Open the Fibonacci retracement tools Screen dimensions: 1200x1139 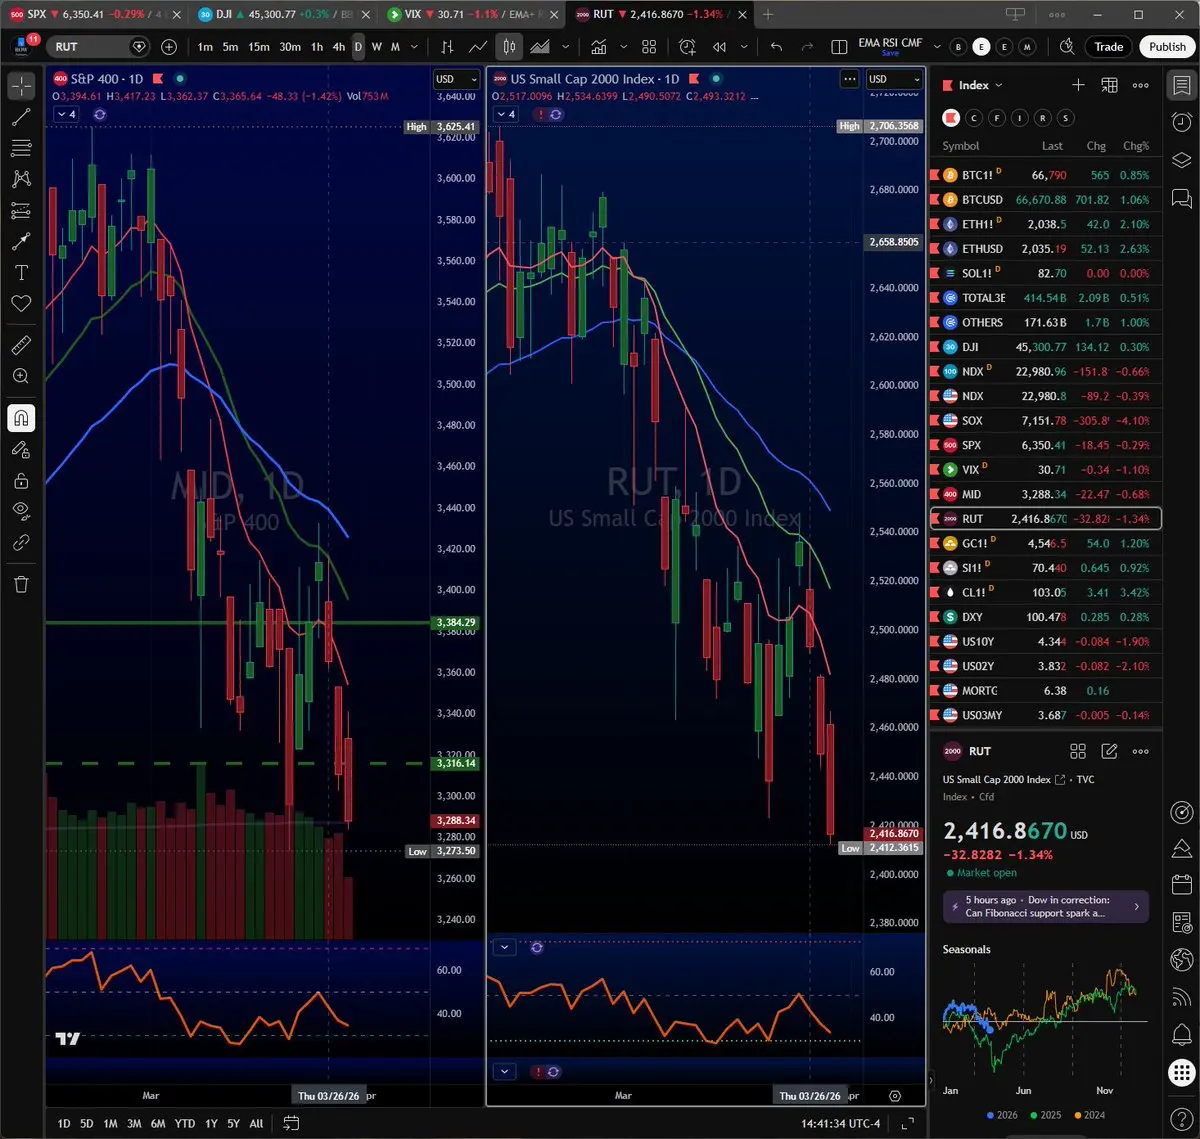(x=21, y=148)
